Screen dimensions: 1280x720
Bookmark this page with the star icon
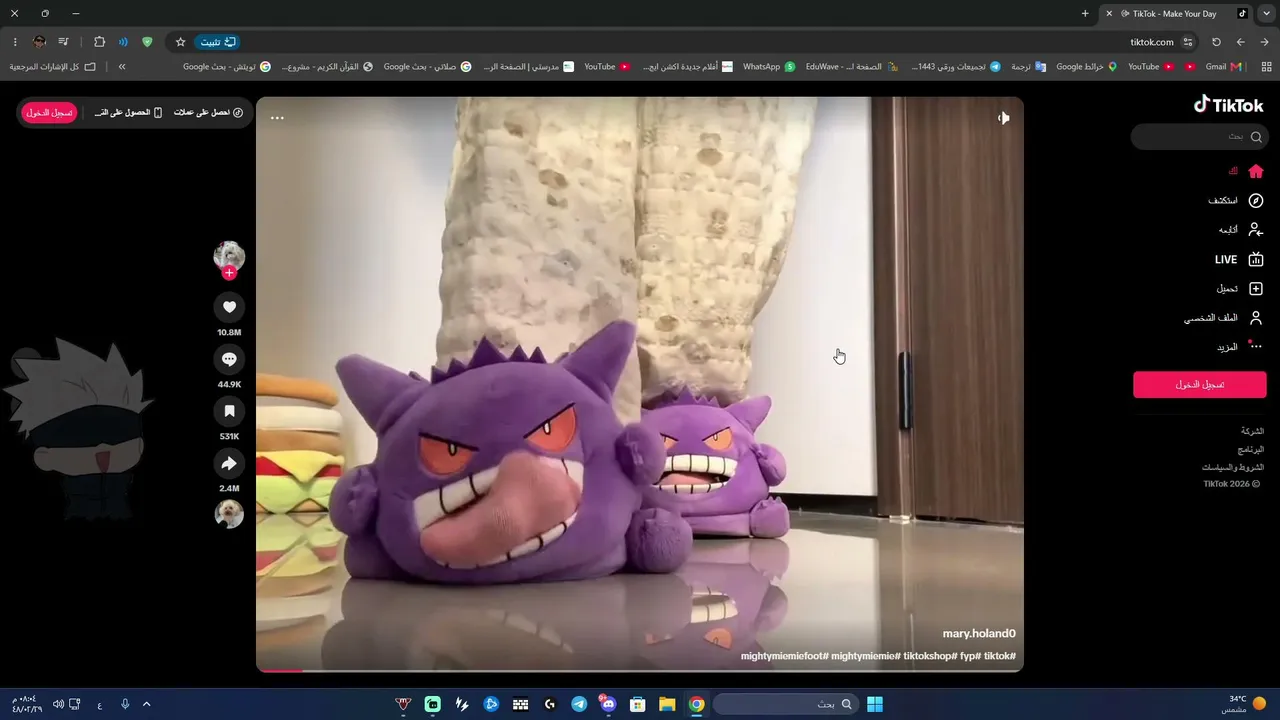180,42
